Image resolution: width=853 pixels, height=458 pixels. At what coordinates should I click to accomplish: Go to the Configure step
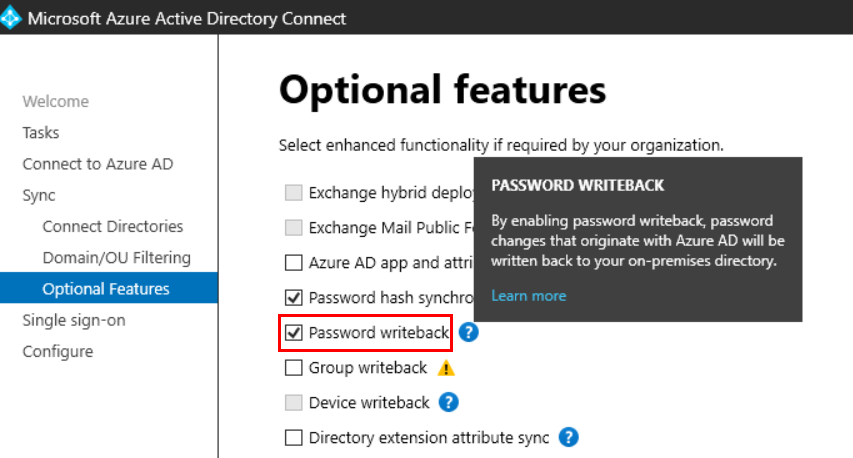(58, 351)
